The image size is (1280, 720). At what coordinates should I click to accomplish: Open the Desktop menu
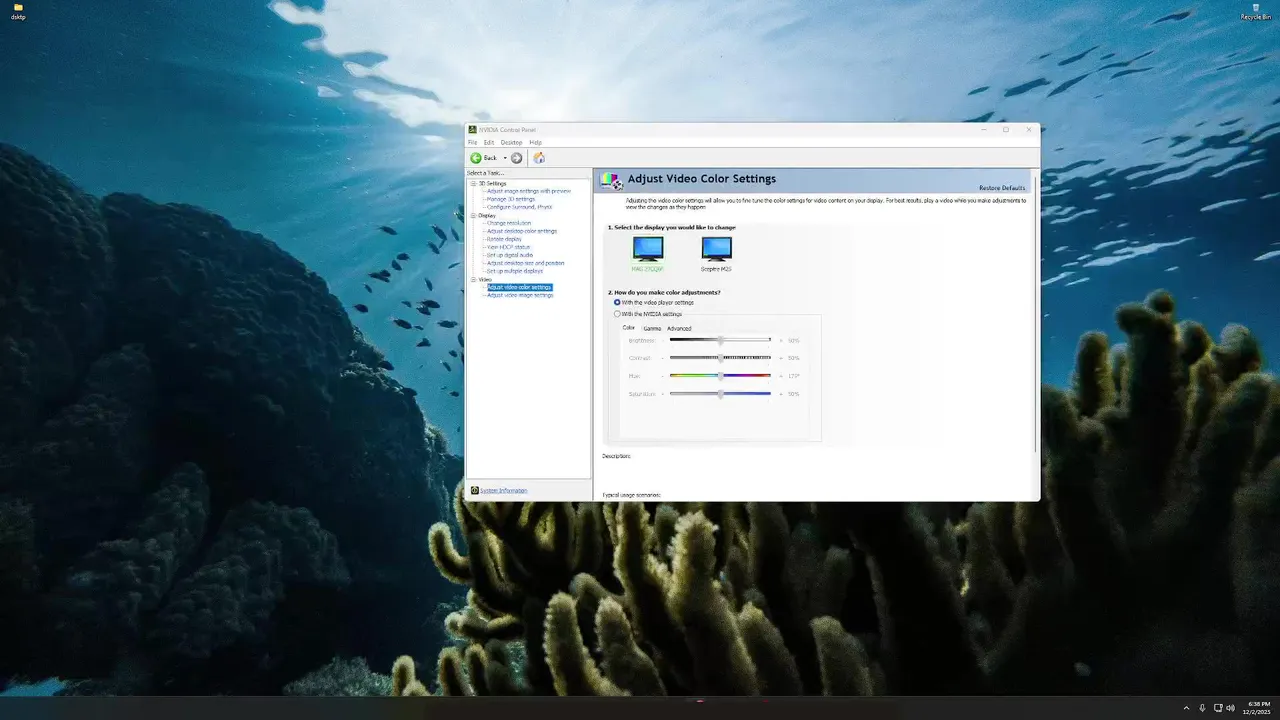511,143
